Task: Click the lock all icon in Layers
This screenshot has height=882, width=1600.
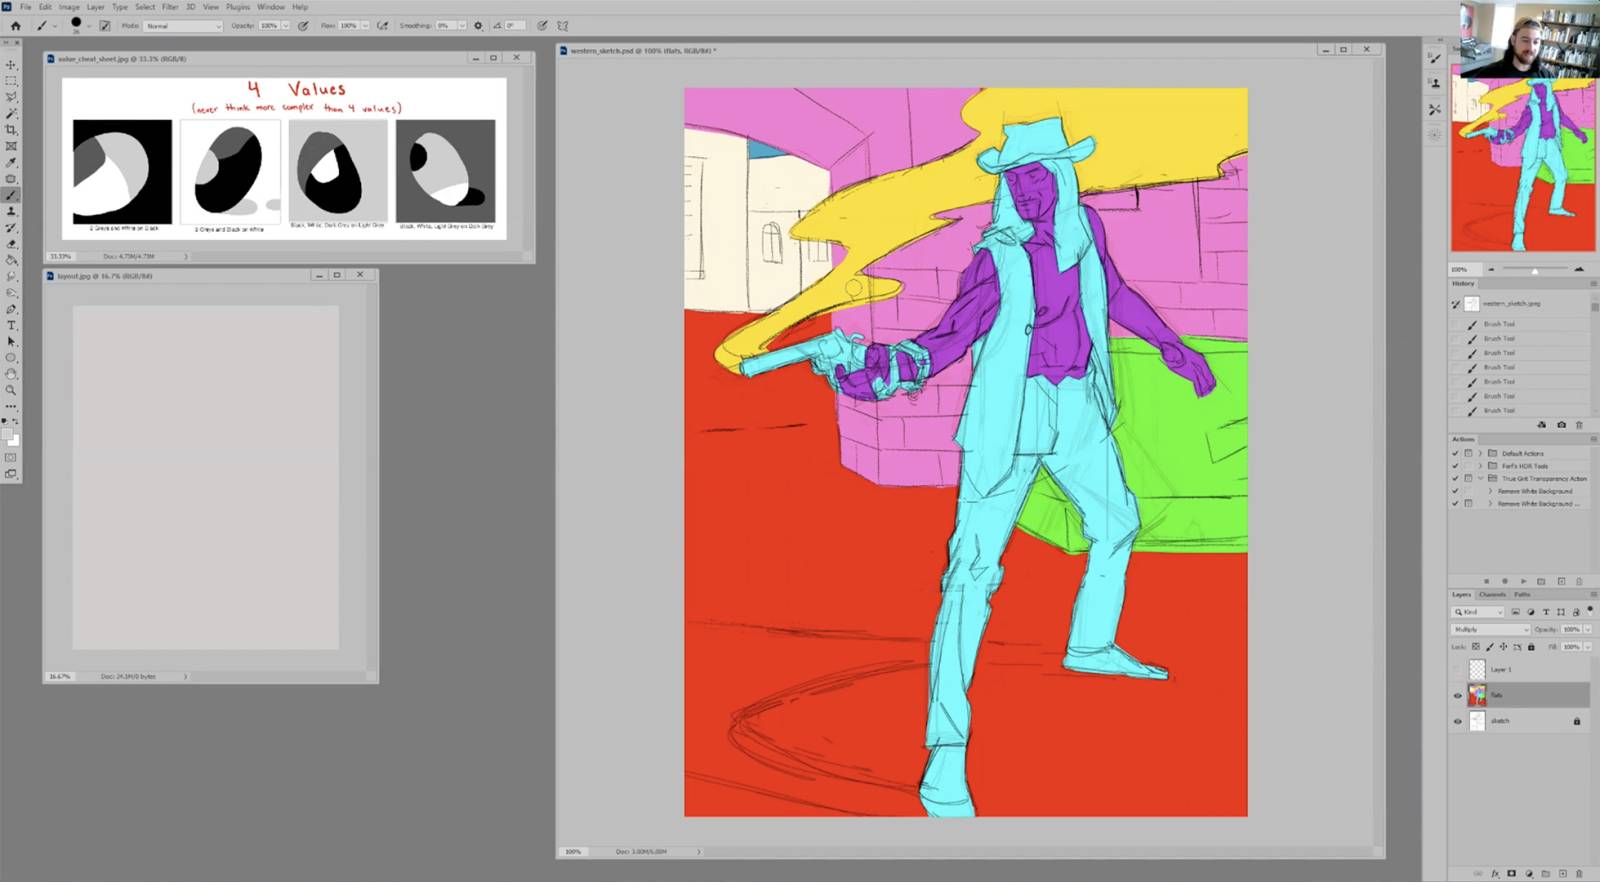Action: [x=1531, y=647]
